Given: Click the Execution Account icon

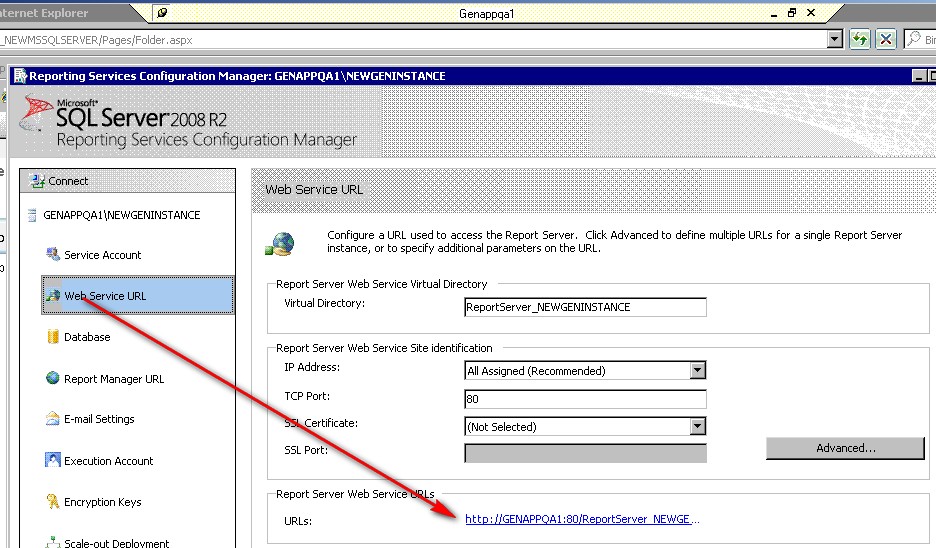Looking at the screenshot, I should pos(53,460).
